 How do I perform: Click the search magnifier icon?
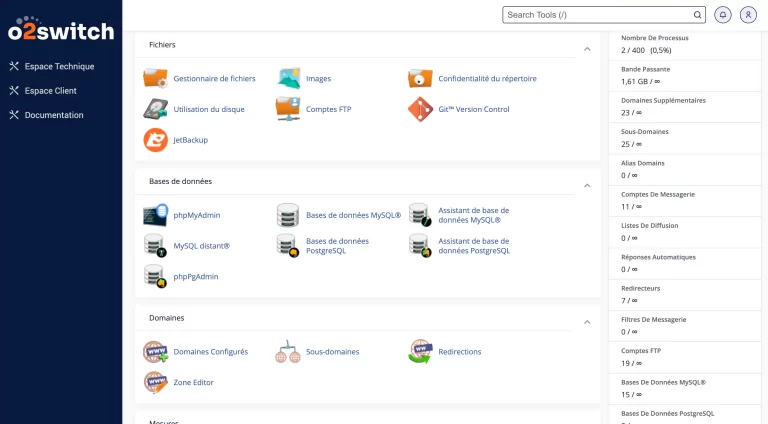pos(697,15)
